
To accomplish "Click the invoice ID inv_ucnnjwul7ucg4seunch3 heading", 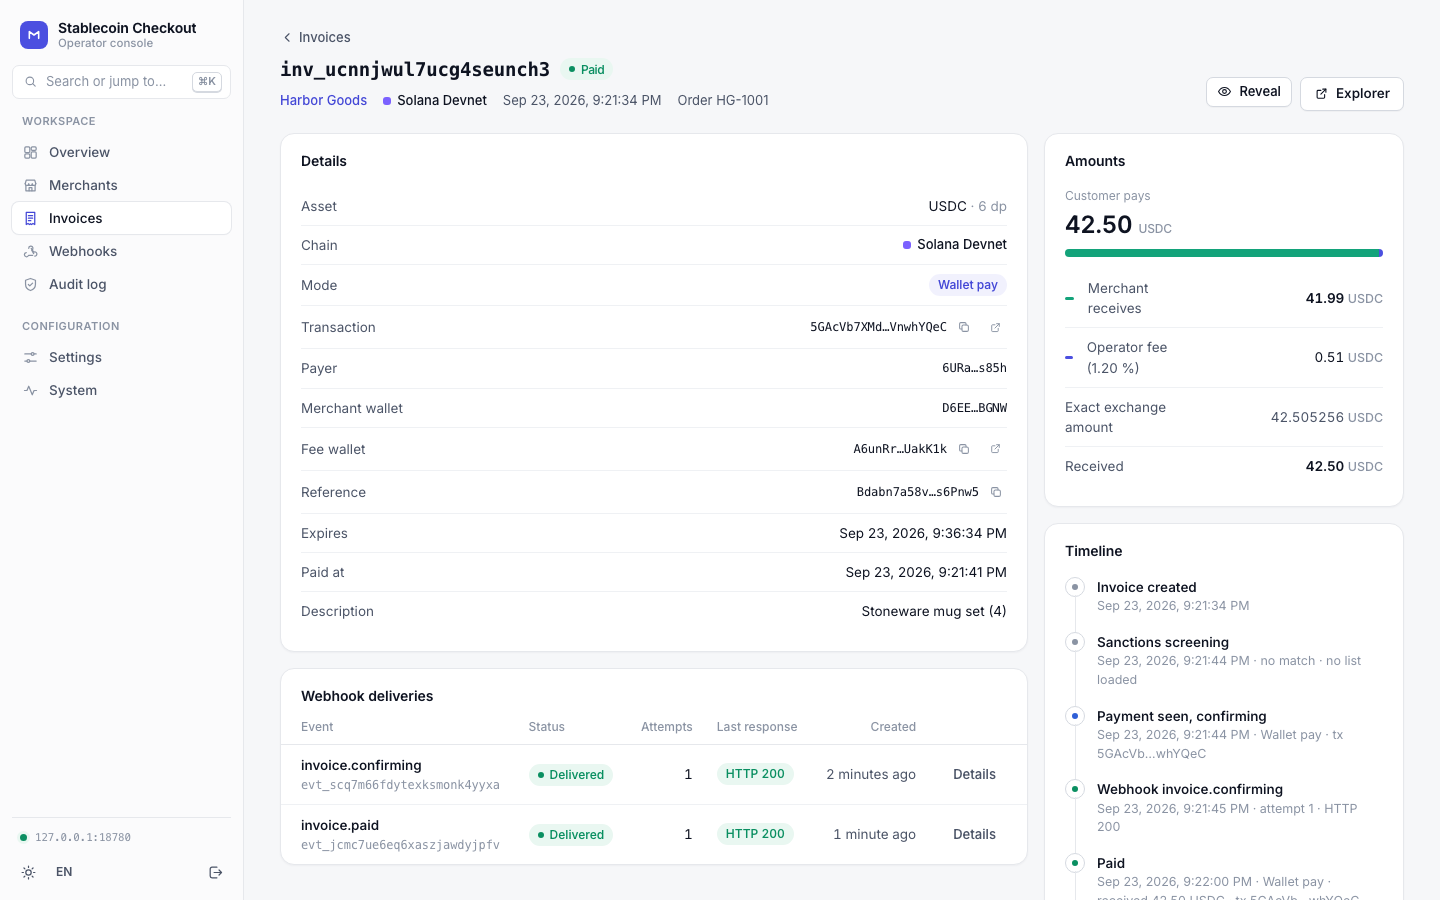I will click(415, 69).
